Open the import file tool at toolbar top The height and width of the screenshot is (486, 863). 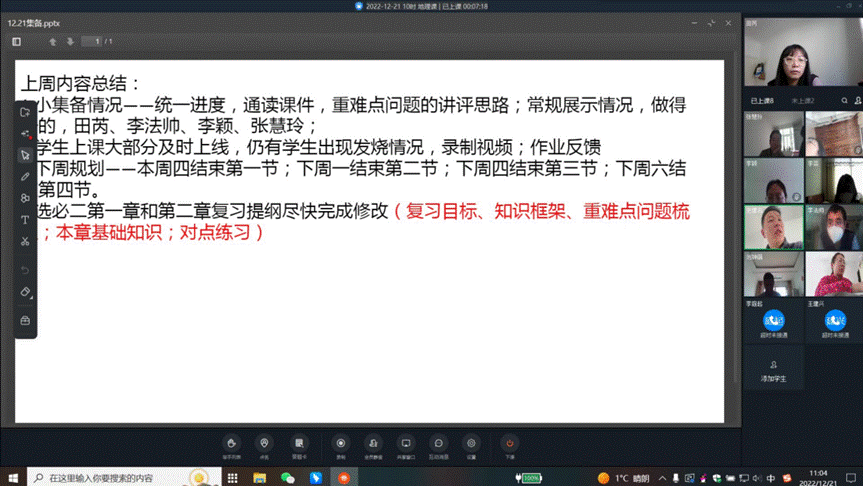pyautogui.click(x=25, y=112)
